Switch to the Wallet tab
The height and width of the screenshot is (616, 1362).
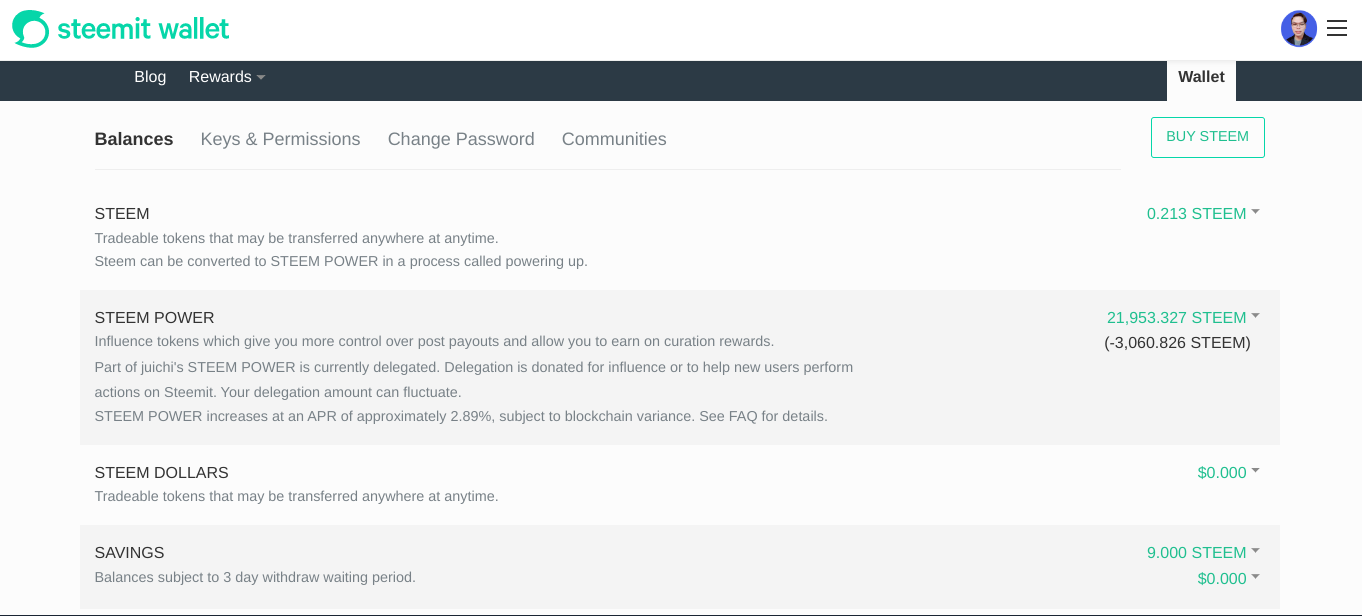click(1201, 77)
